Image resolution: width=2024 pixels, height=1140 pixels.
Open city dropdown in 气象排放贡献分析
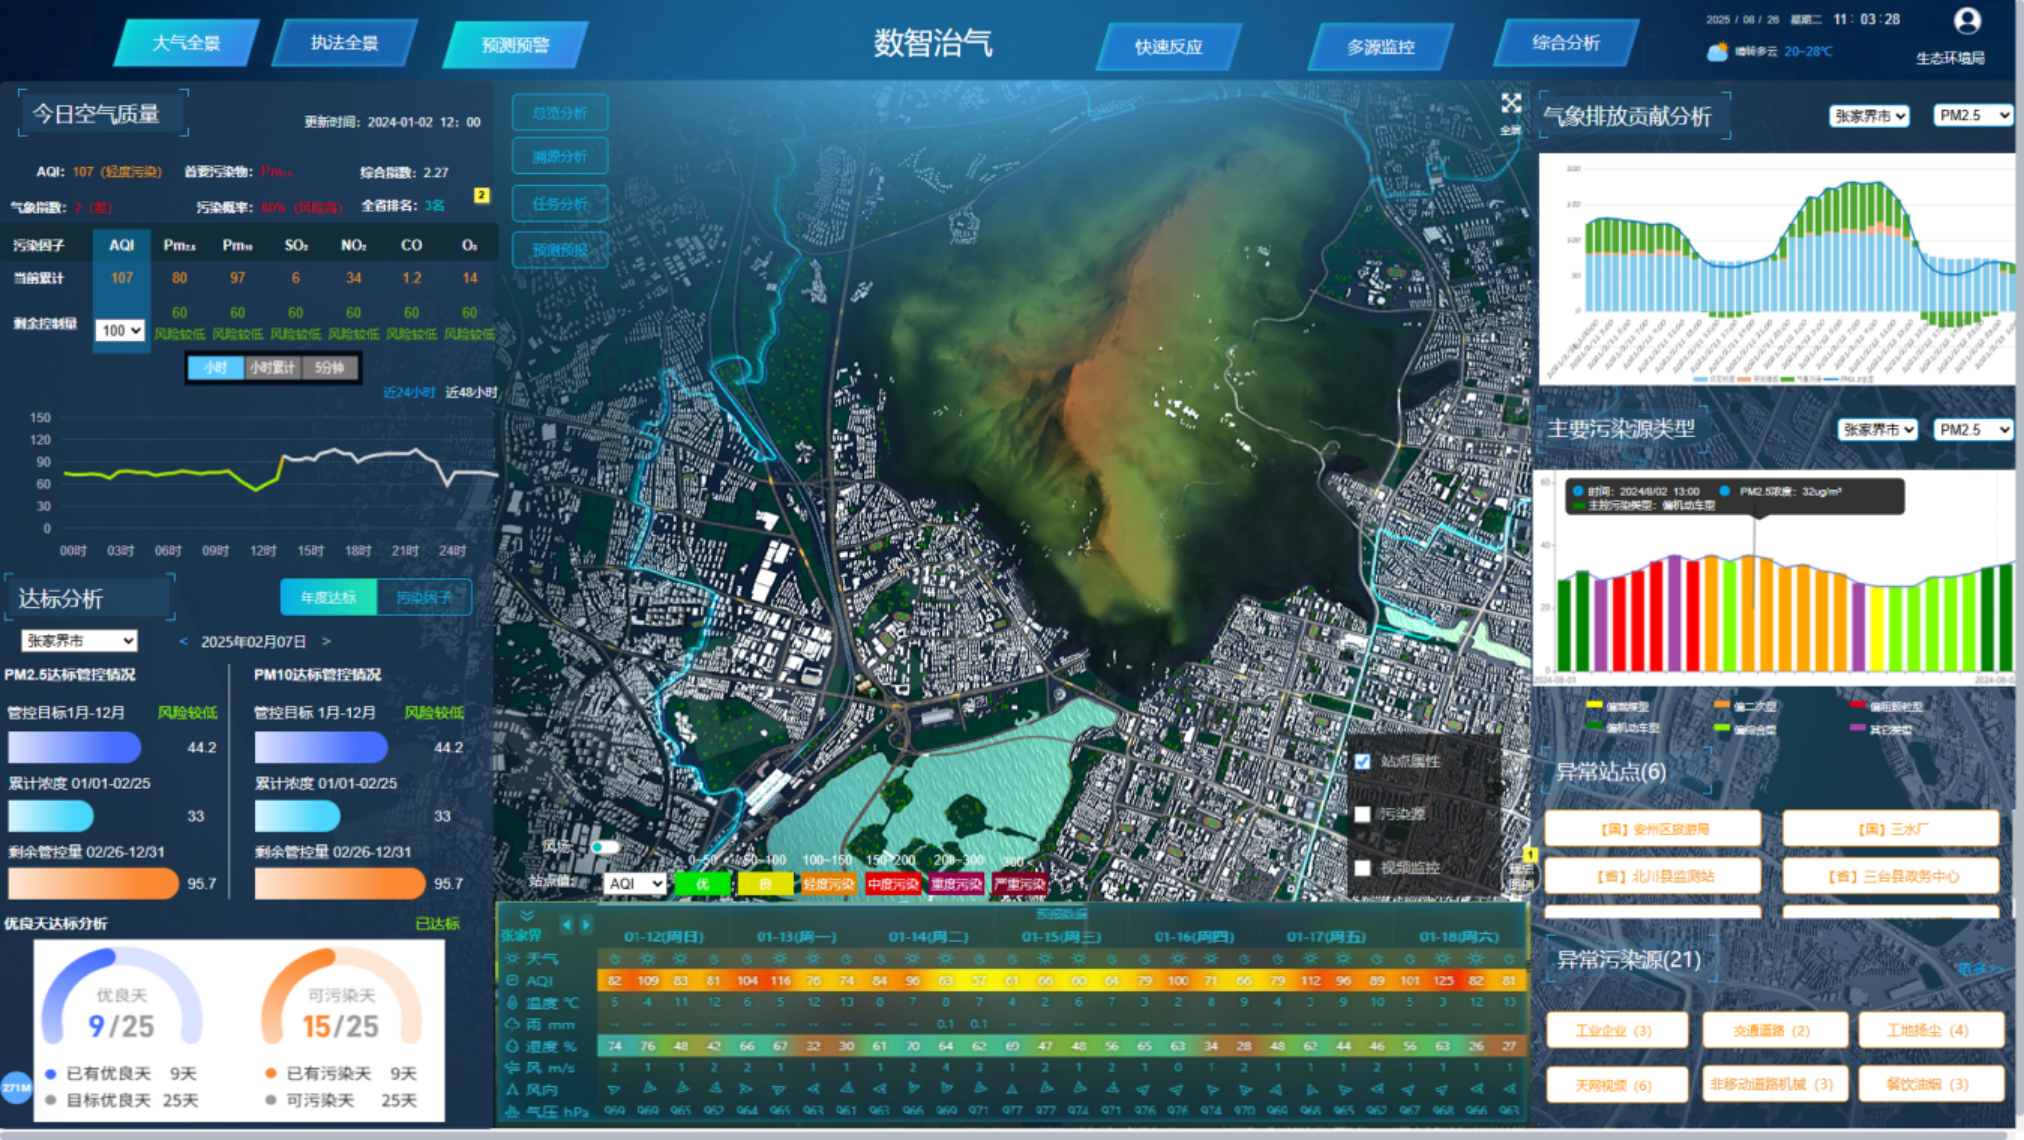point(1869,116)
